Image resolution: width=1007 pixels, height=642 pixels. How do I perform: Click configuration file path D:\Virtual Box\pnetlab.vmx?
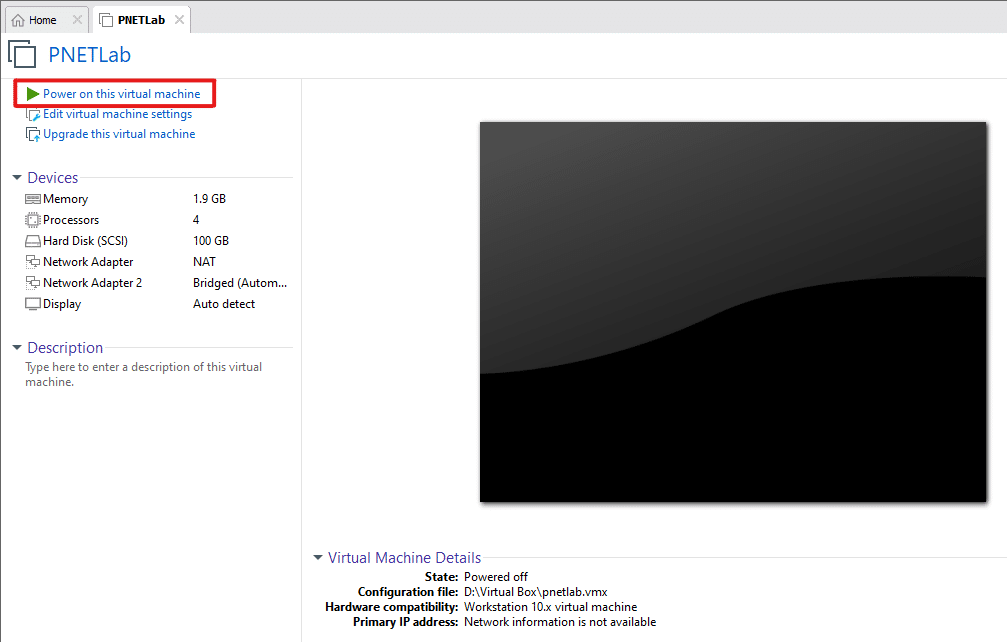(x=536, y=592)
